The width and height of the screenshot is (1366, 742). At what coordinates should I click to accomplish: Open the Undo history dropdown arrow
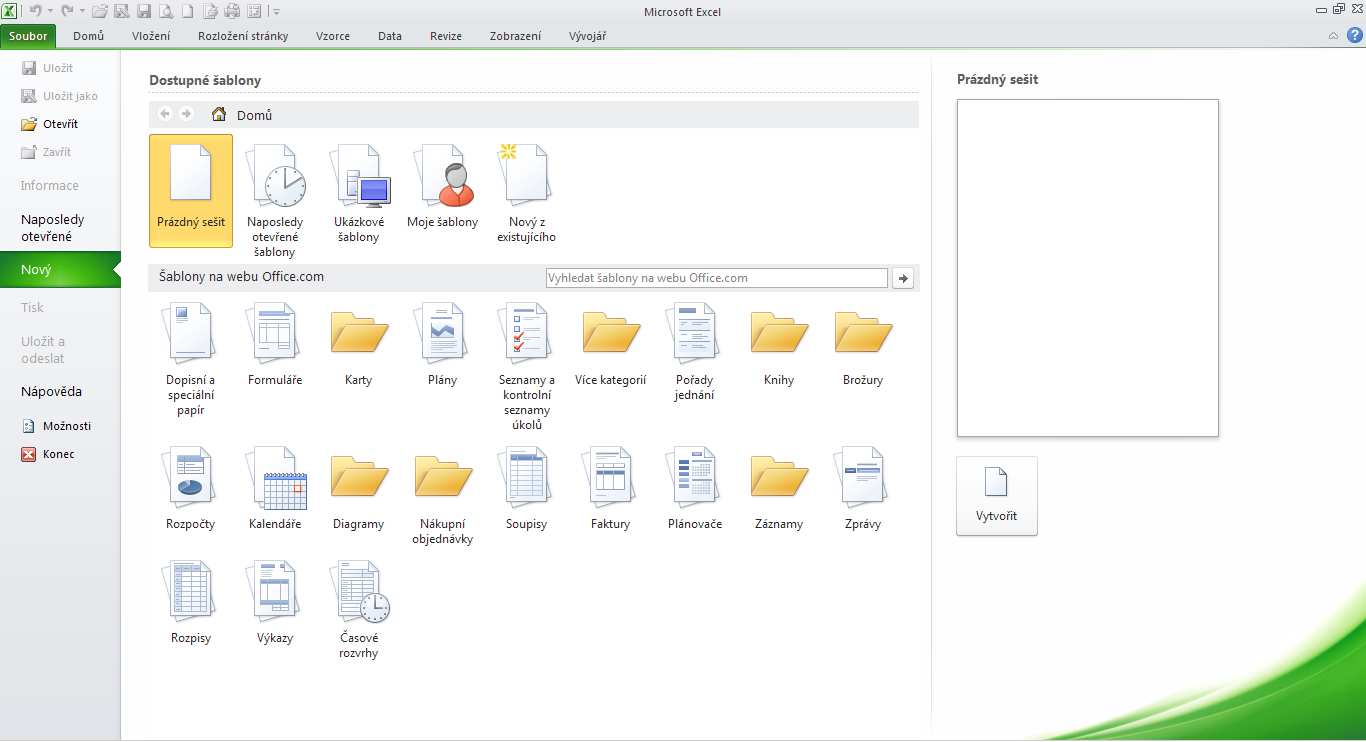(x=49, y=12)
